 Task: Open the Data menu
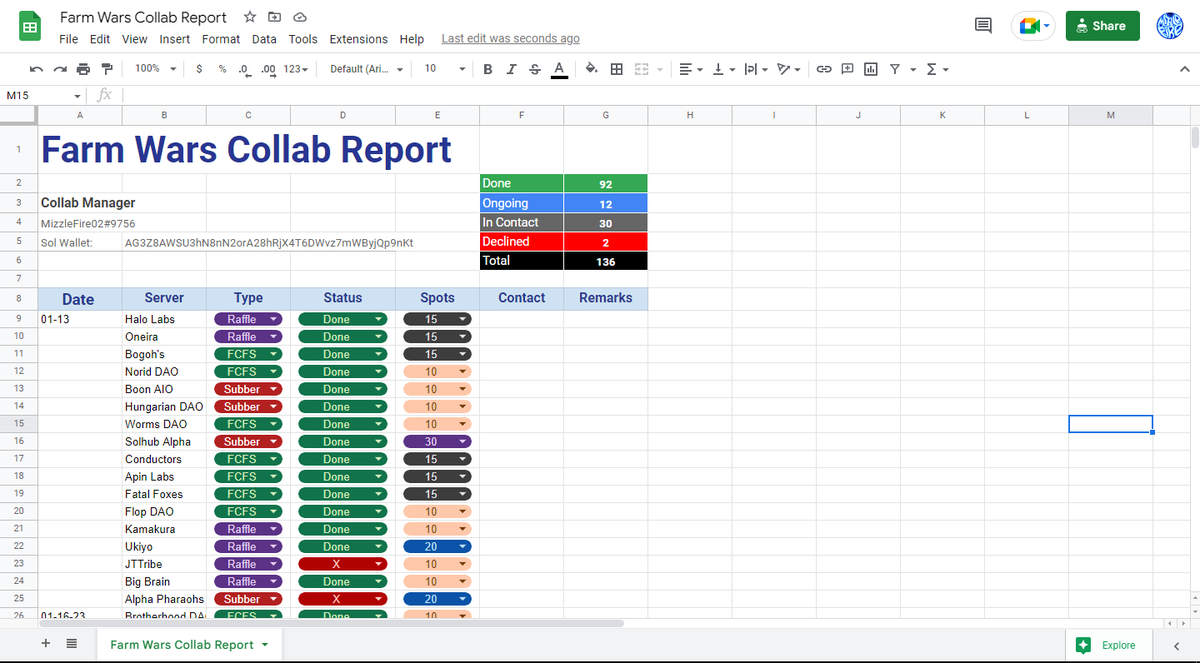point(264,39)
